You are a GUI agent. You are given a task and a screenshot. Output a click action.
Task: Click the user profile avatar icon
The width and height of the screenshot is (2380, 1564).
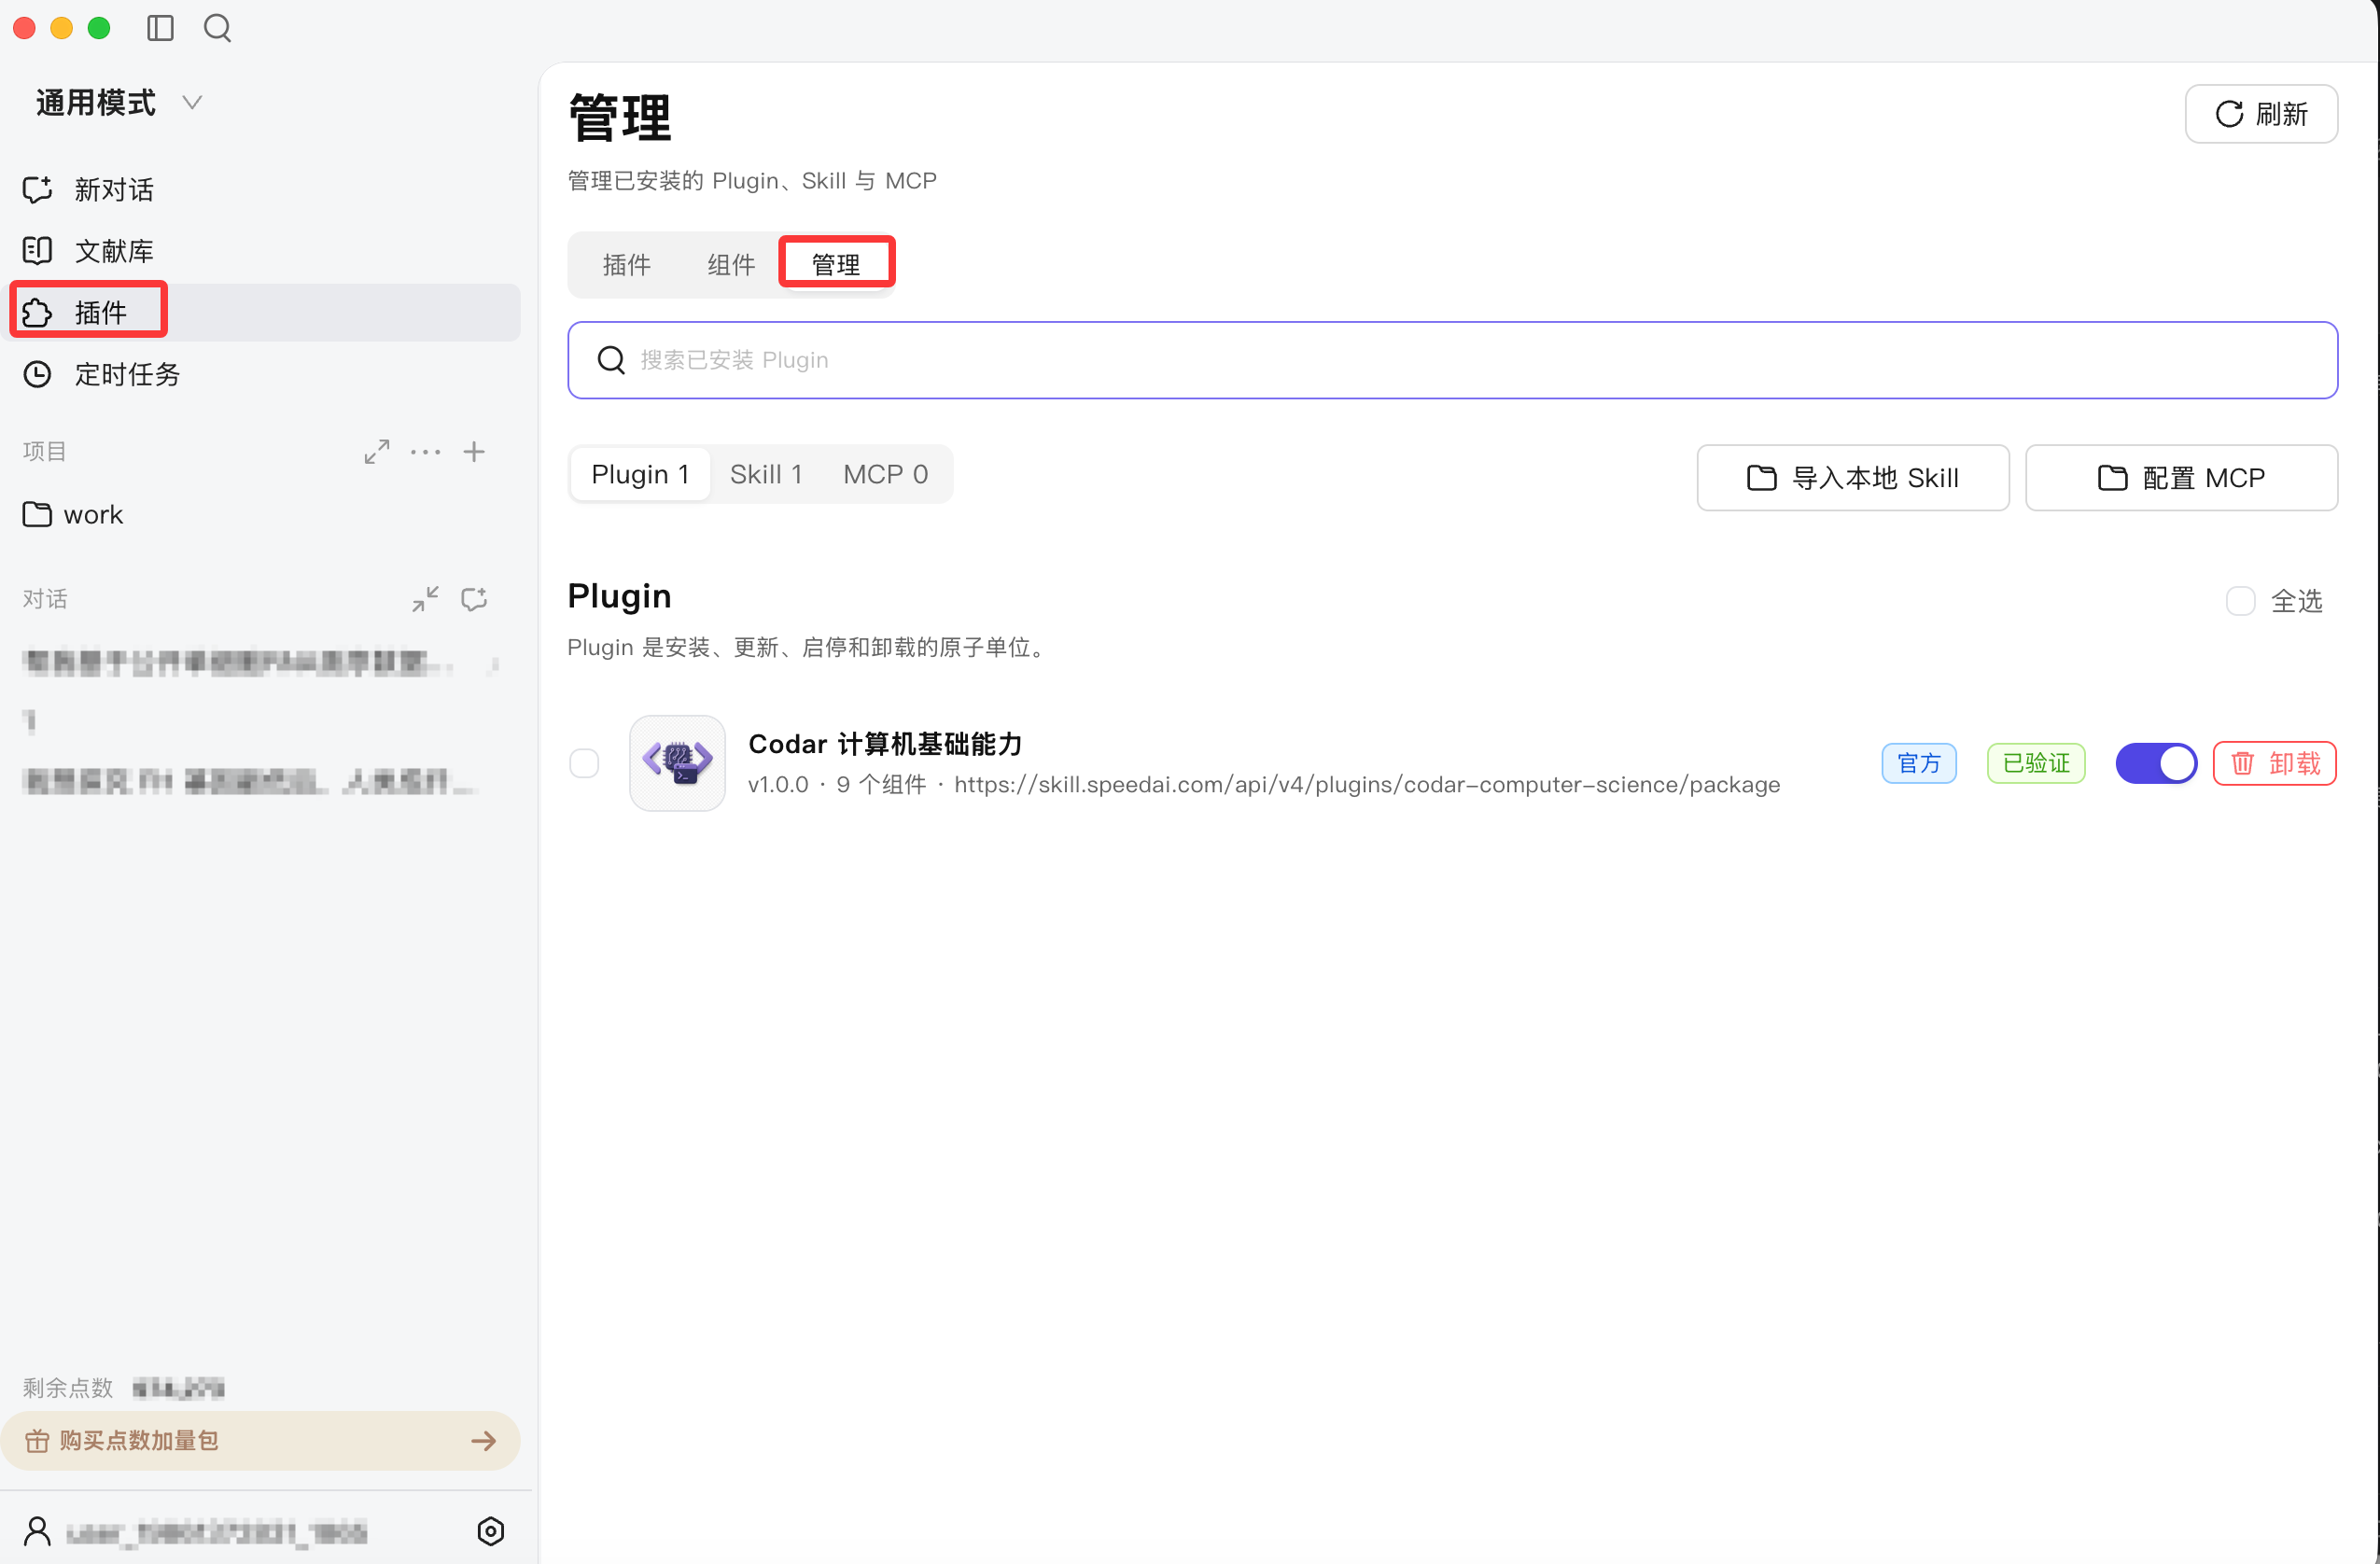37,1531
